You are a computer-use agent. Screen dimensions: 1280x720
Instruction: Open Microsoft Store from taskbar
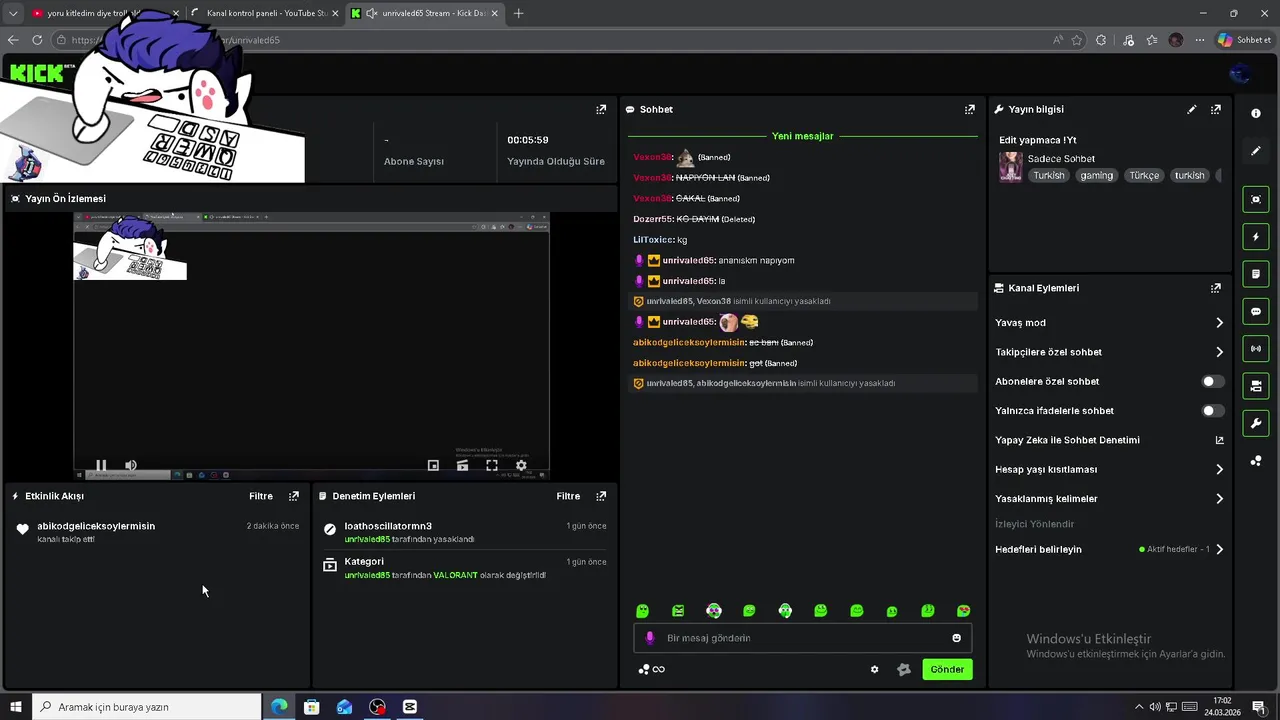click(x=312, y=707)
